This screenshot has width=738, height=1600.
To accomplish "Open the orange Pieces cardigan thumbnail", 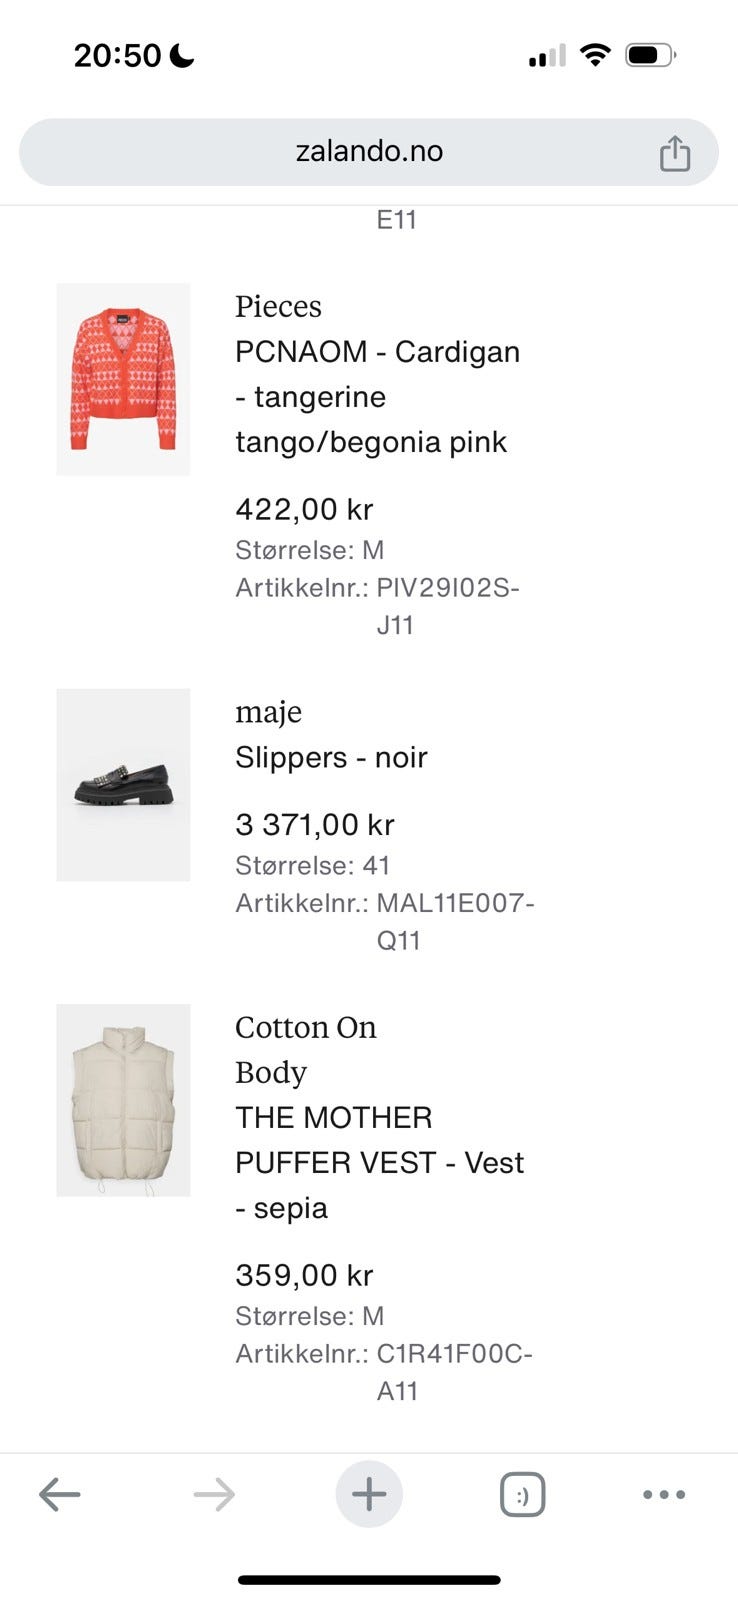I will pos(123,379).
